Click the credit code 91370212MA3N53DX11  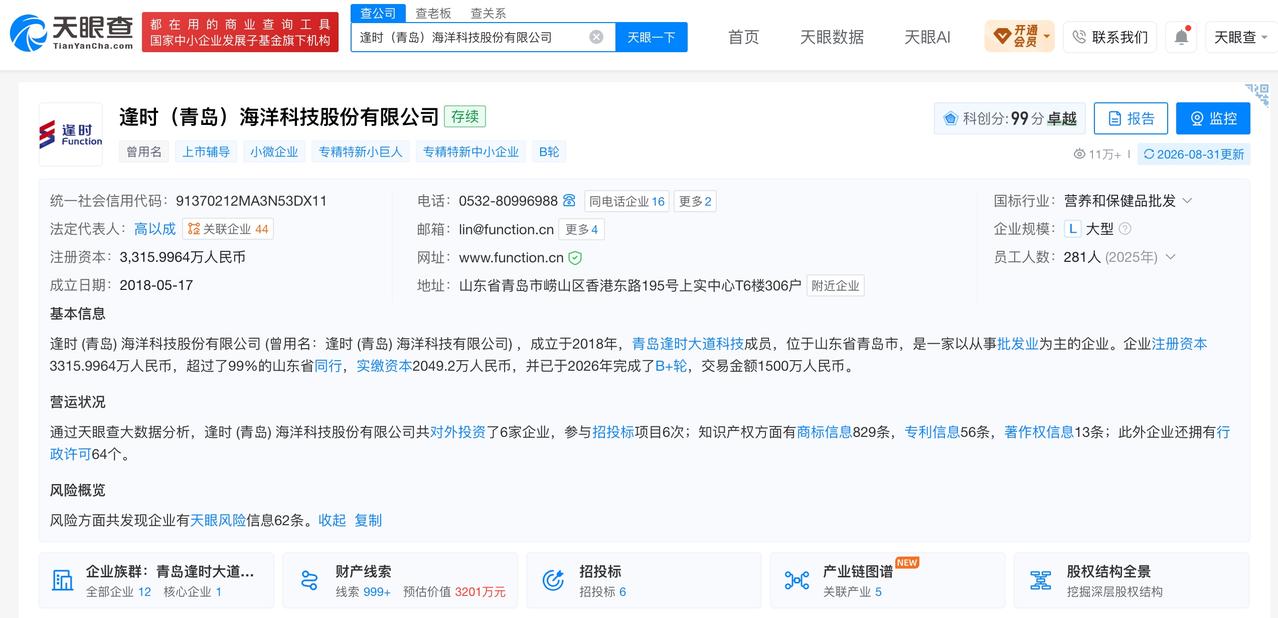pyautogui.click(x=251, y=201)
